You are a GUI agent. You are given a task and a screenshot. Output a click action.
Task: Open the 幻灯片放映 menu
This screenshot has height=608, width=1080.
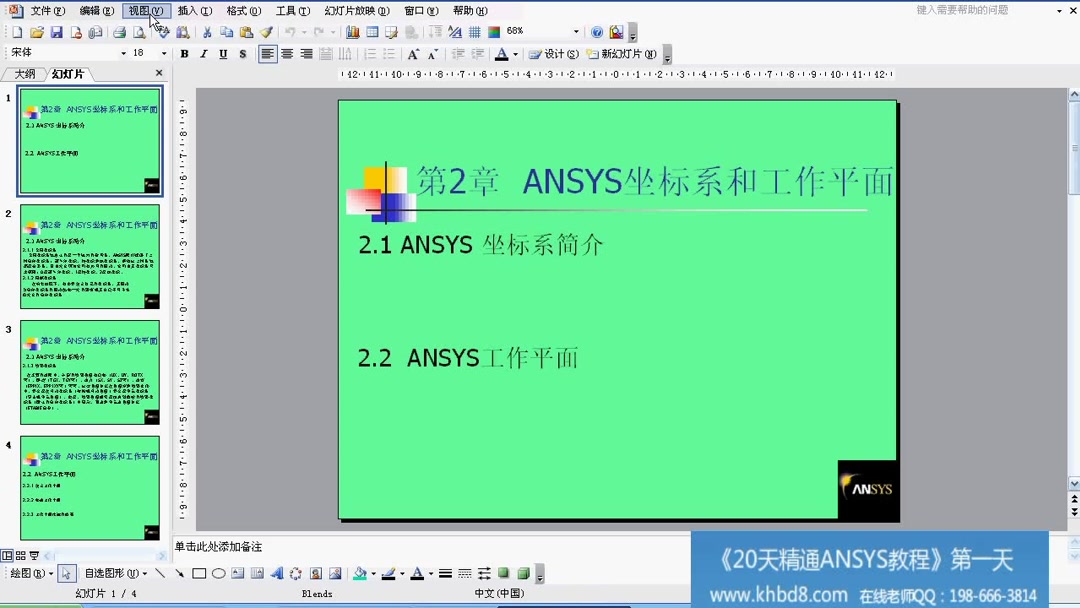tap(356, 10)
